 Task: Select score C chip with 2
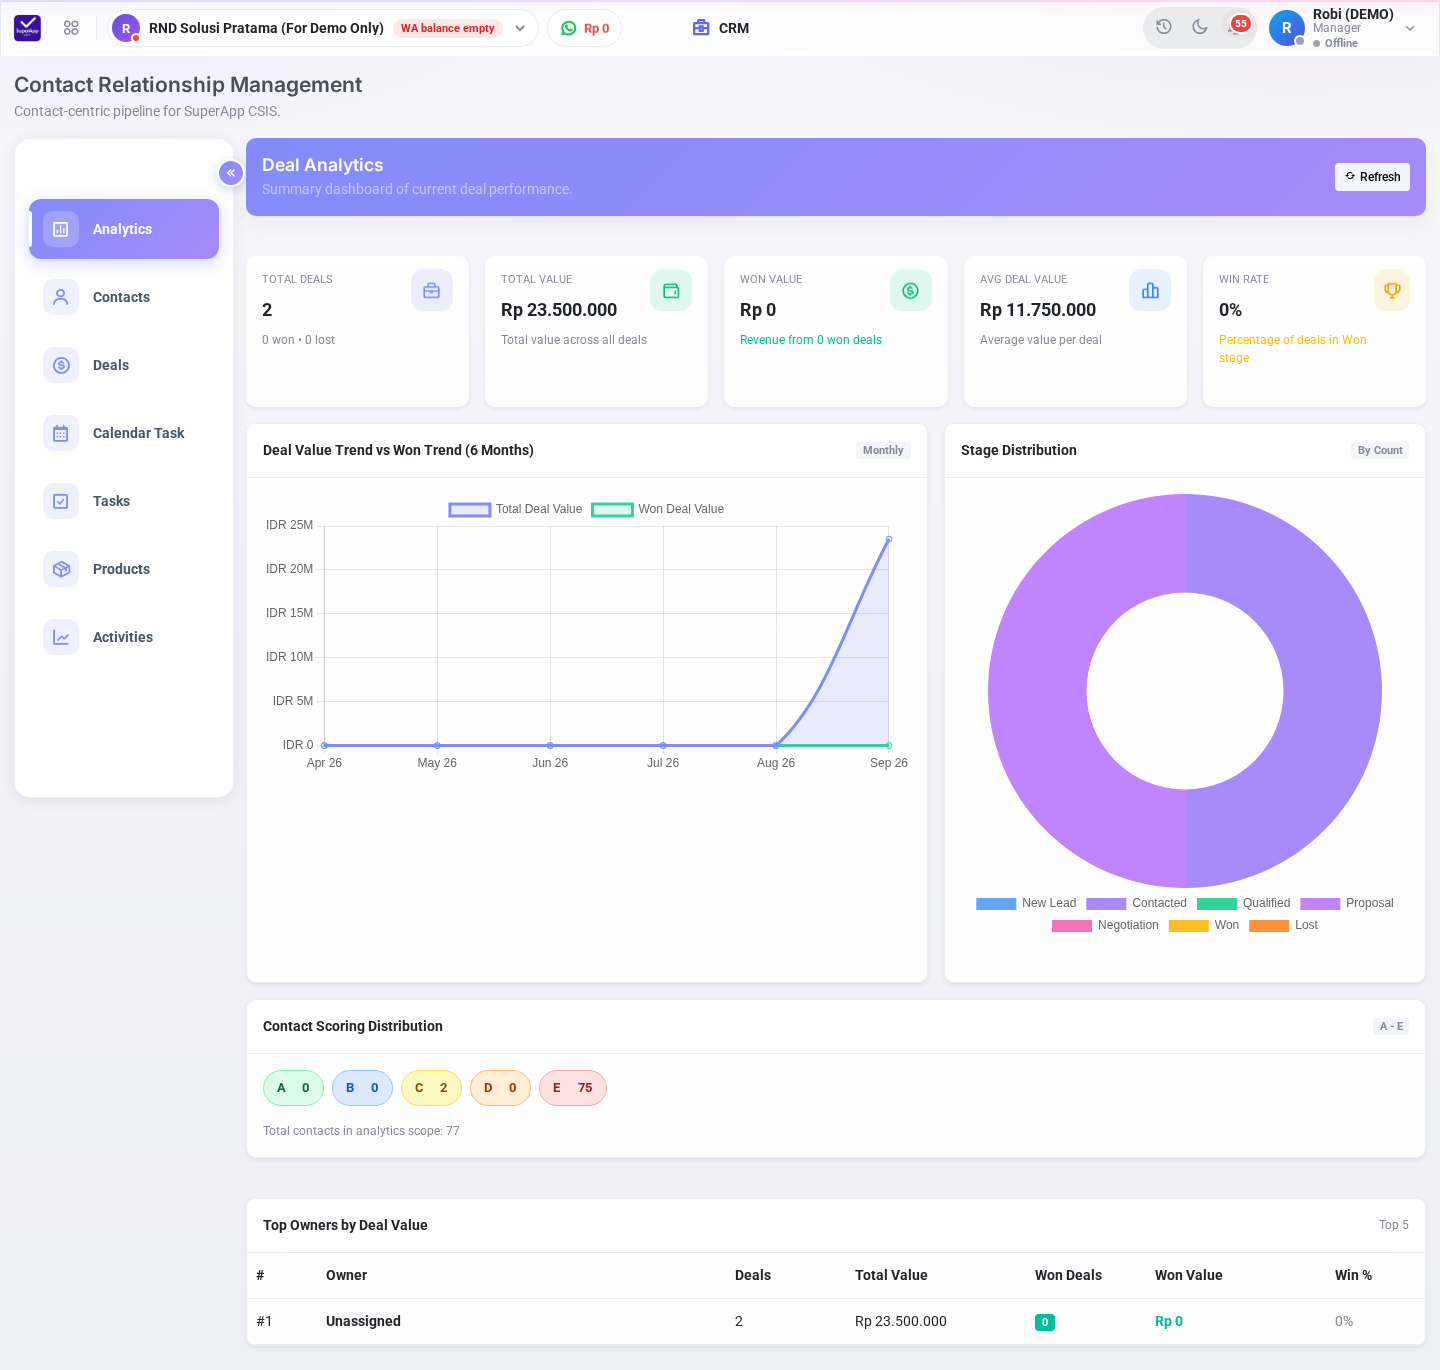point(431,1088)
